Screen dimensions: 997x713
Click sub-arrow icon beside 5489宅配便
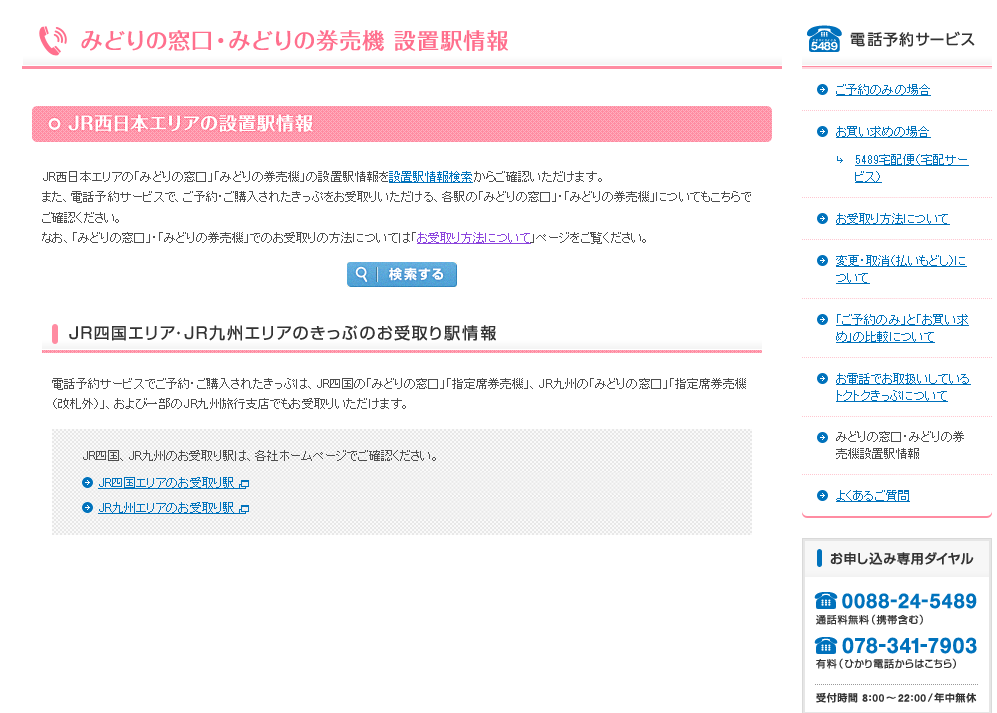(840, 160)
